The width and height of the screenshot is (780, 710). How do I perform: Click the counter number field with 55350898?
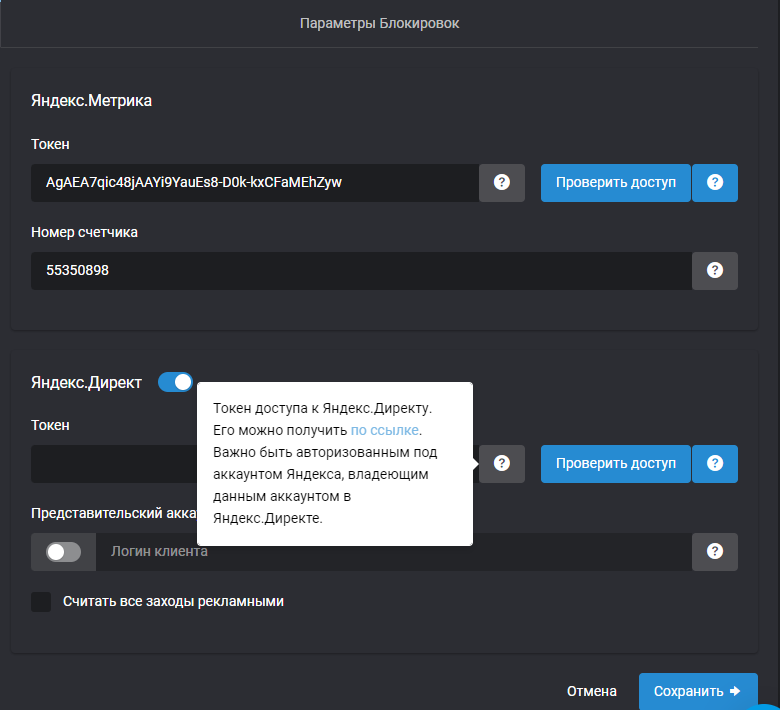tap(361, 271)
